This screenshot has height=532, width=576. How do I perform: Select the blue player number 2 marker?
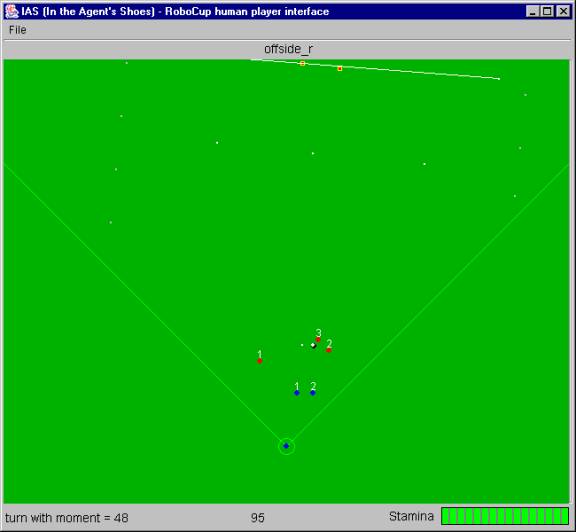(313, 393)
